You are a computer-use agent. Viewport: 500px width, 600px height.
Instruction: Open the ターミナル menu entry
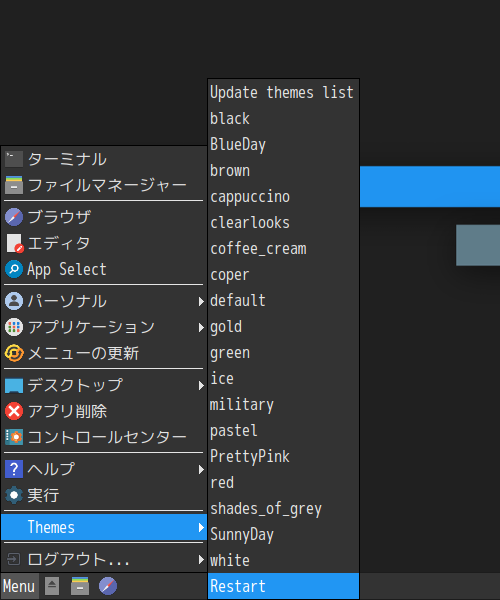[x=104, y=159]
